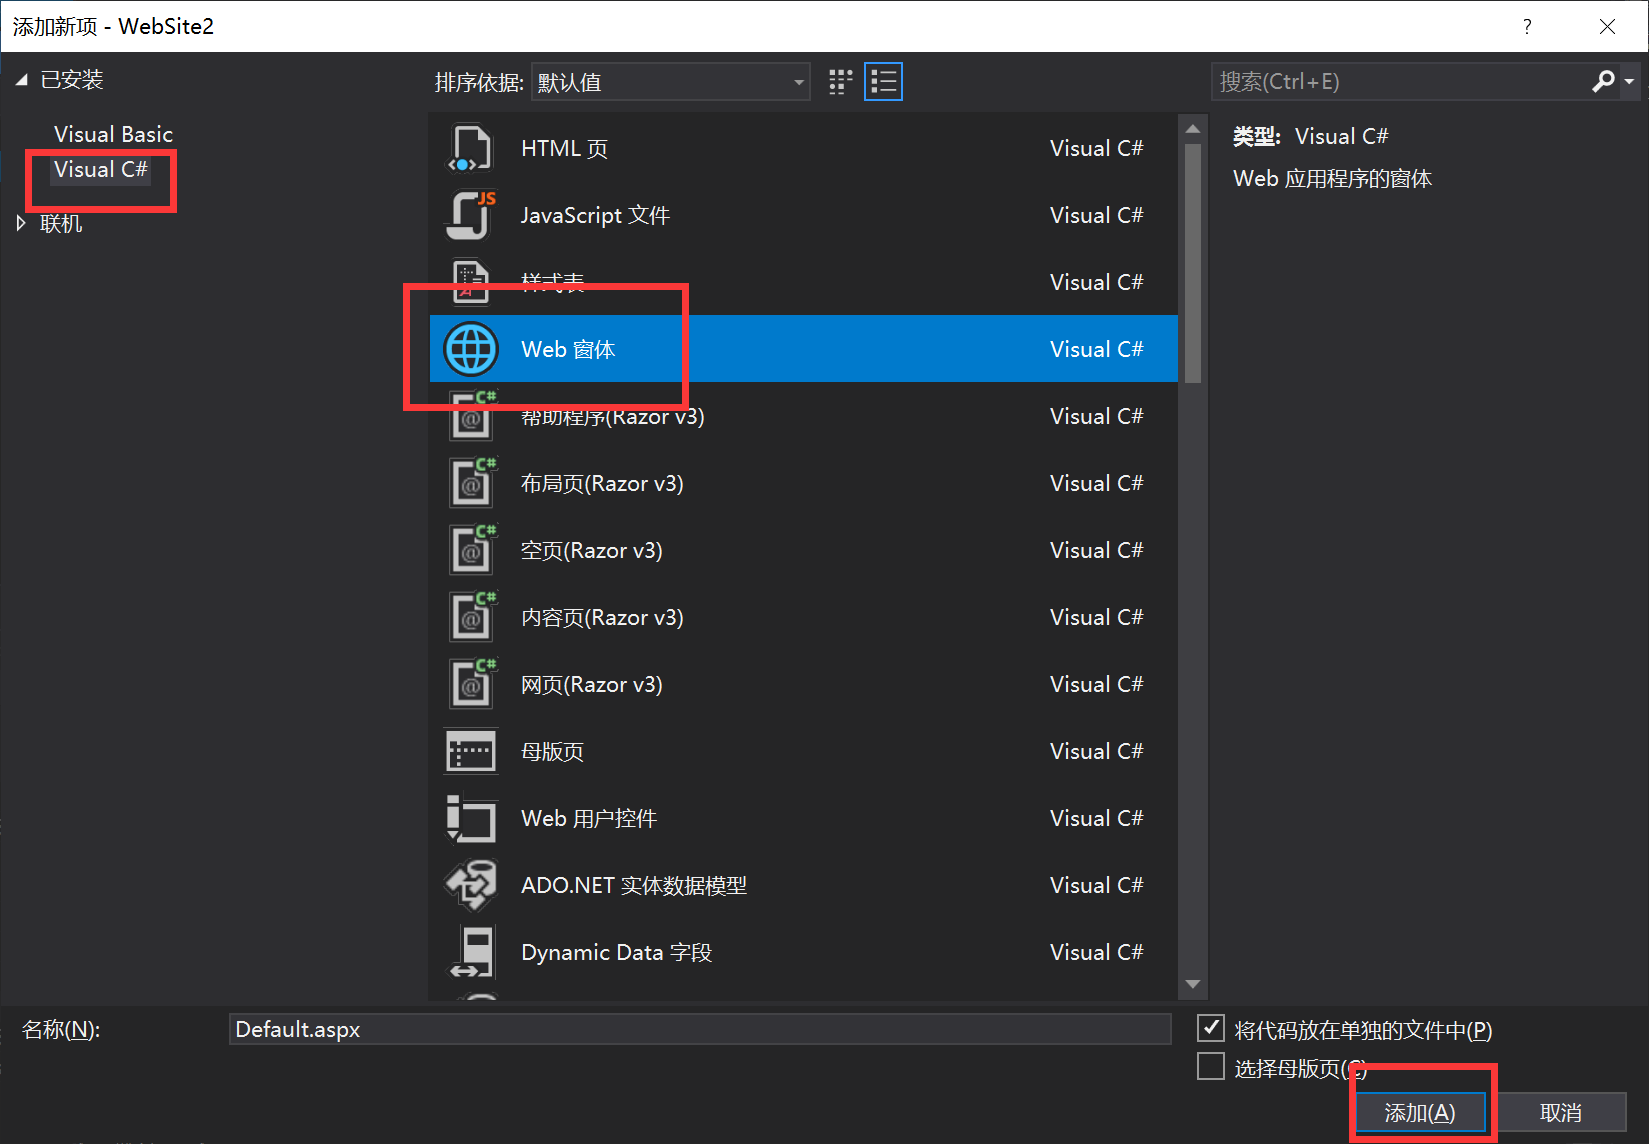Collapse the 已安装 tree node

point(21,80)
